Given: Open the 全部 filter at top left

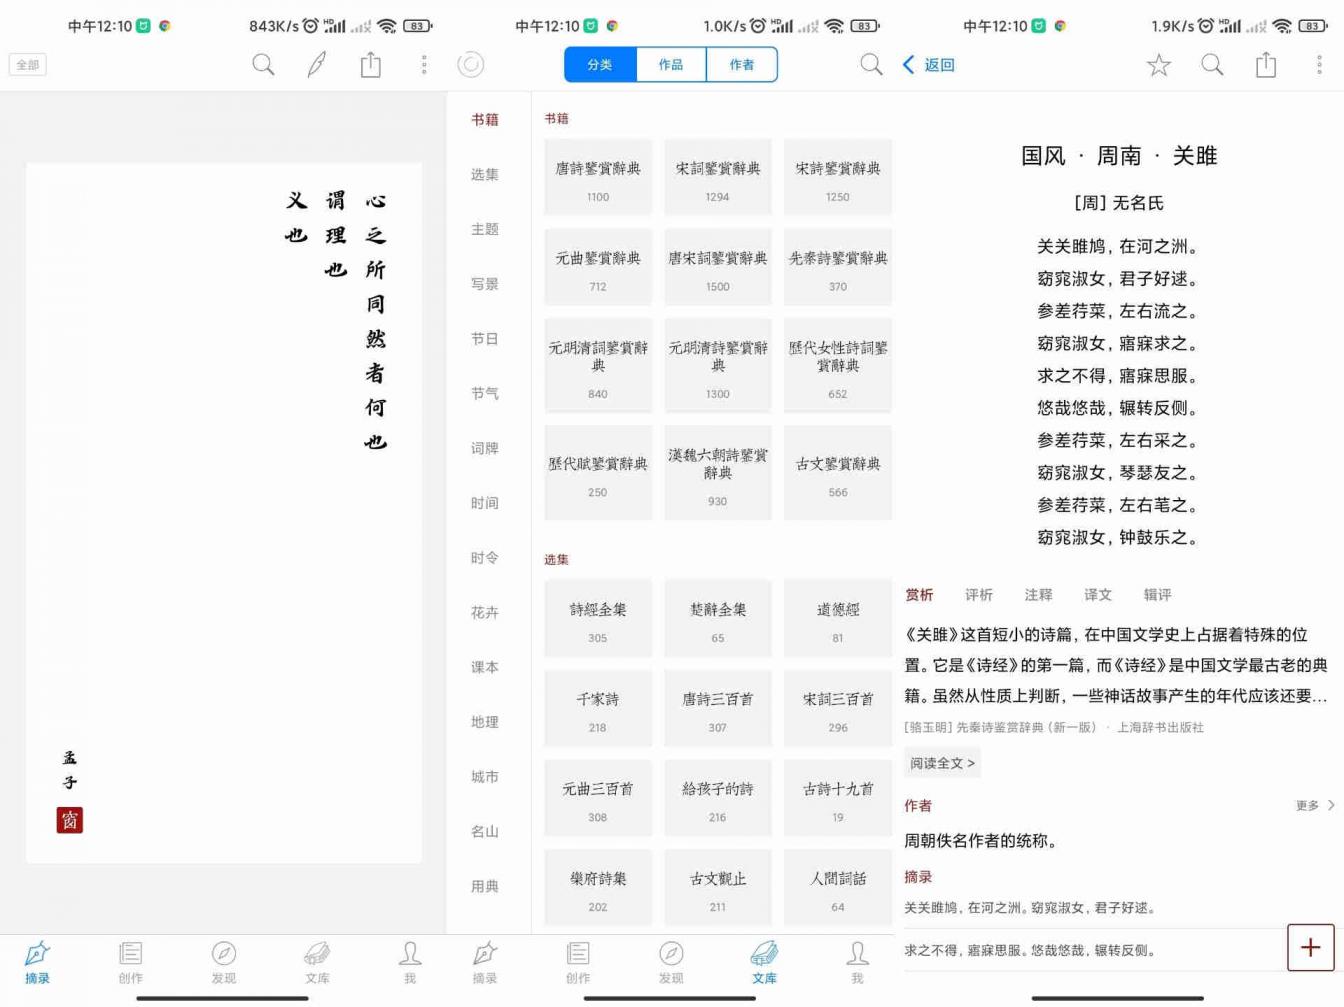Looking at the screenshot, I should pos(27,64).
